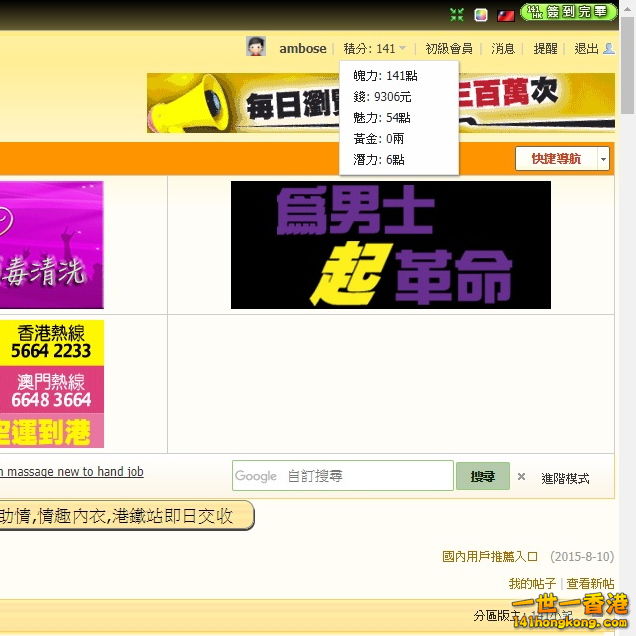The height and width of the screenshot is (636, 636).
Task: Click the vertical page scrollbar thumb
Action: tap(627, 65)
